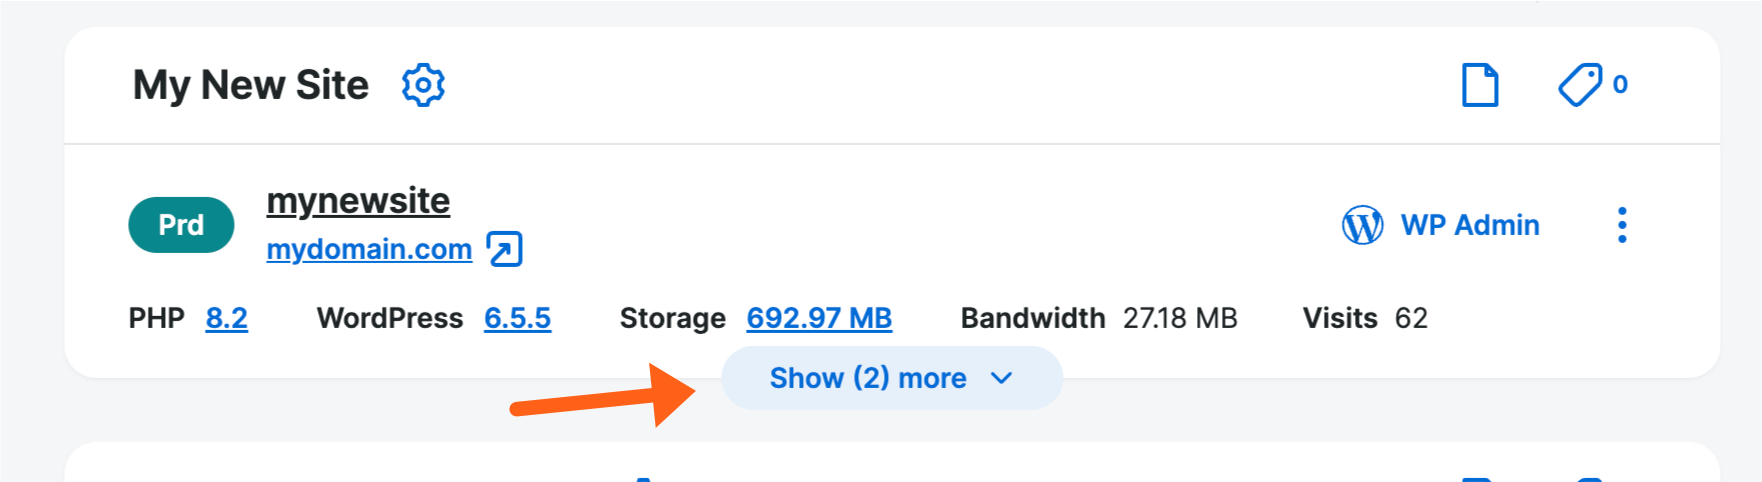Go to WP Admin
The width and height of the screenshot is (1762, 482).
coord(1469,225)
